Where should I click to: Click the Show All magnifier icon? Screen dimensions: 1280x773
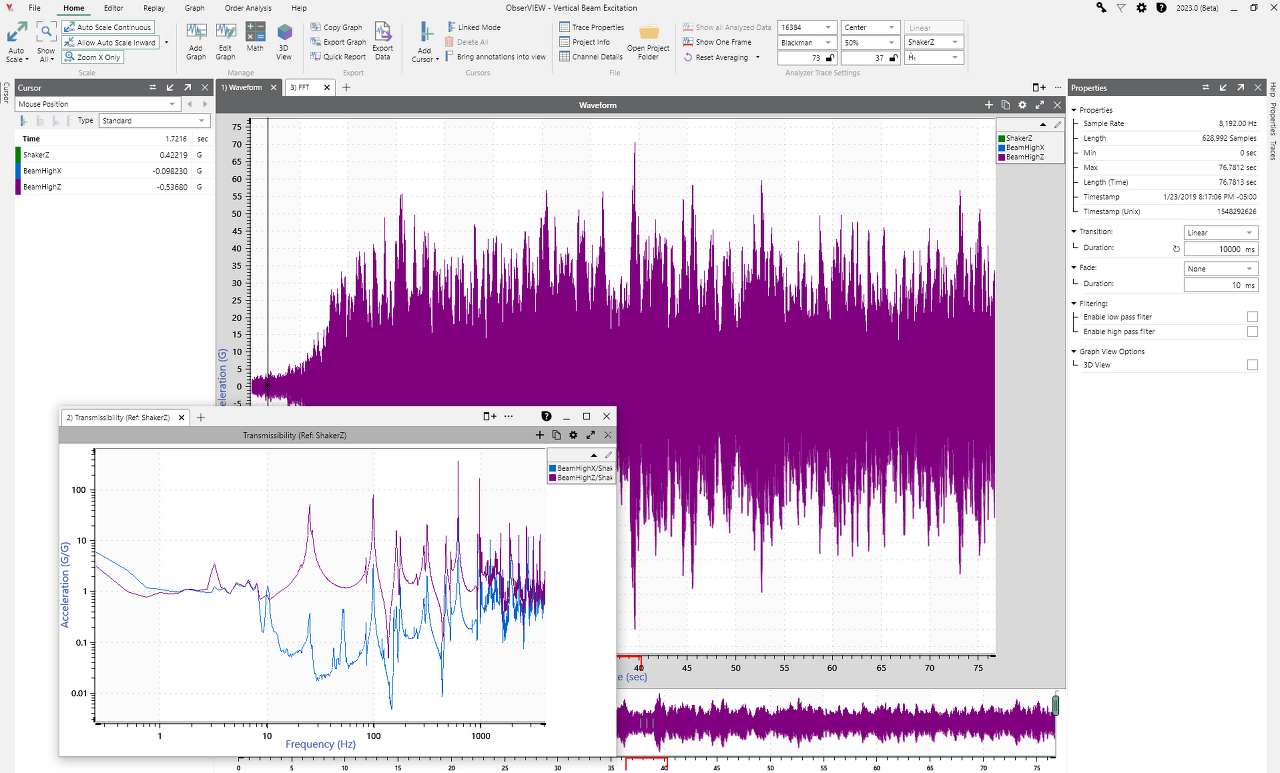pos(46,32)
